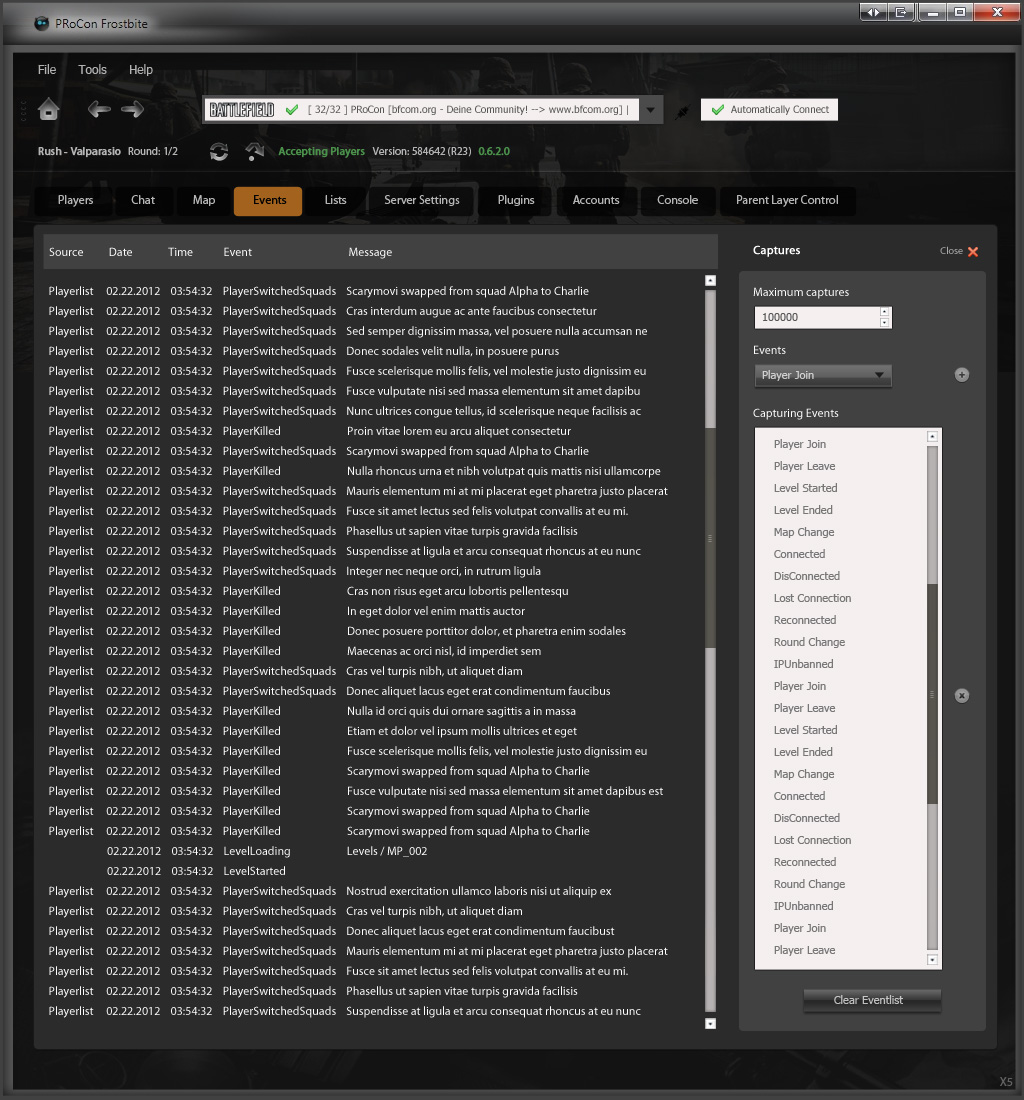Click the title bar left-right arrows button
The width and height of the screenshot is (1024, 1100).
(873, 12)
